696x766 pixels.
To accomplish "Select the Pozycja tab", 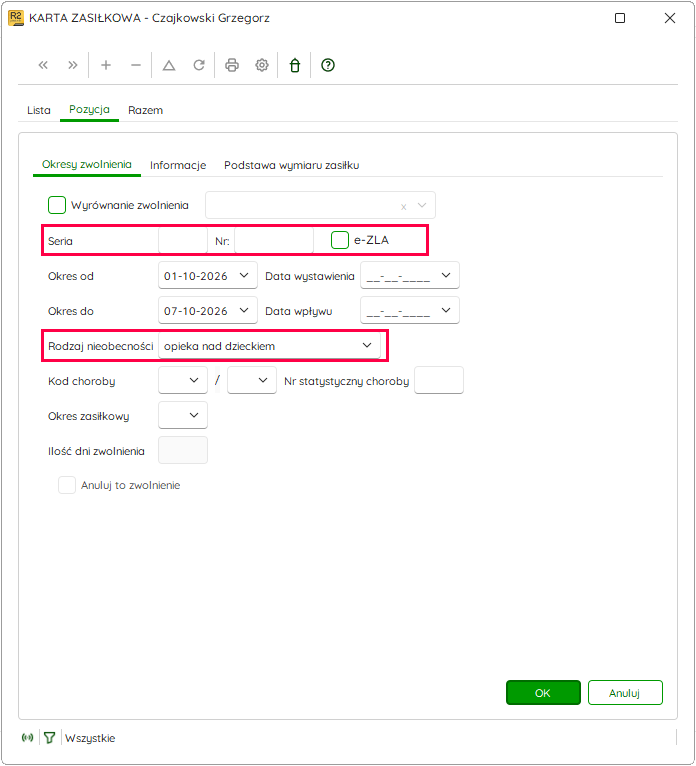I will 89,109.
